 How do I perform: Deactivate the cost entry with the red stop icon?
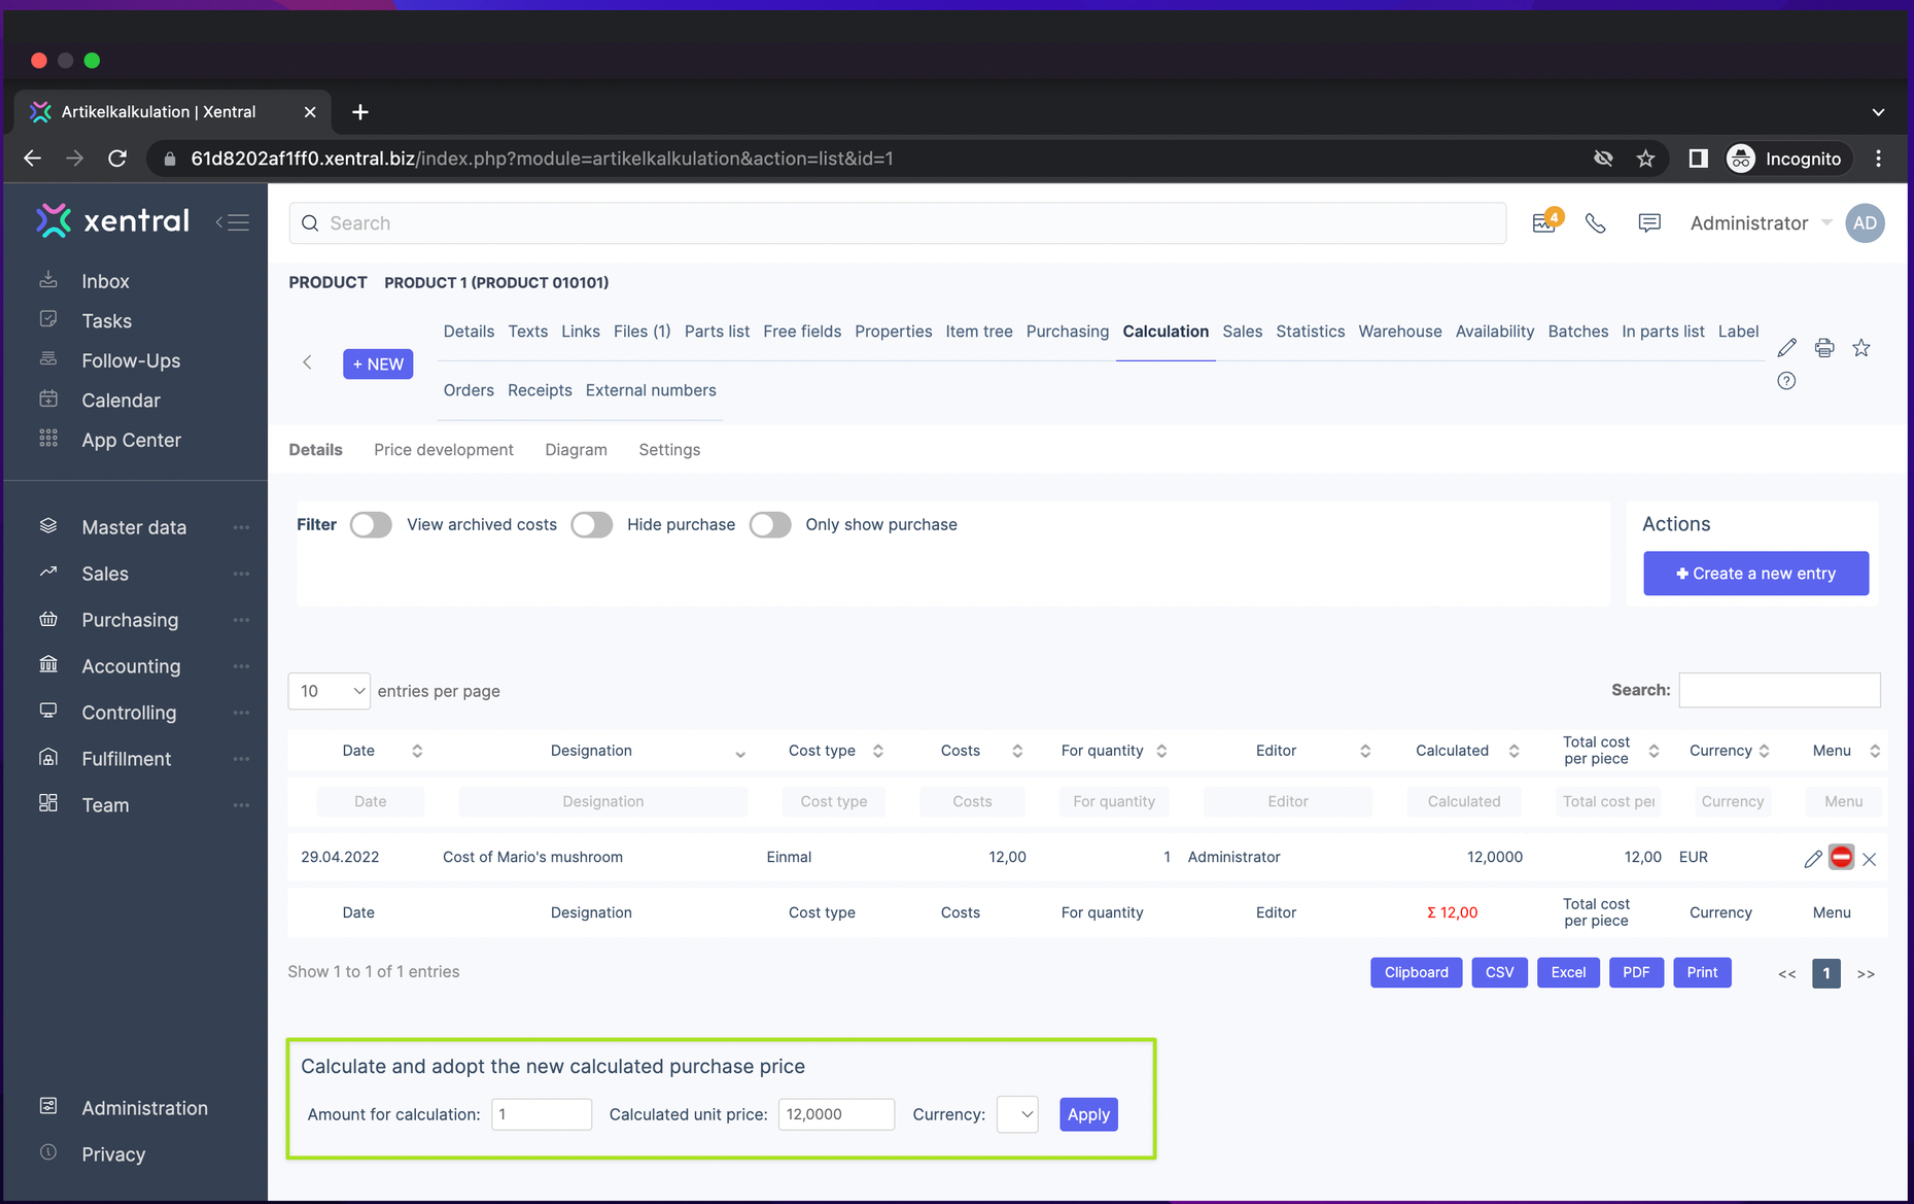pos(1842,857)
